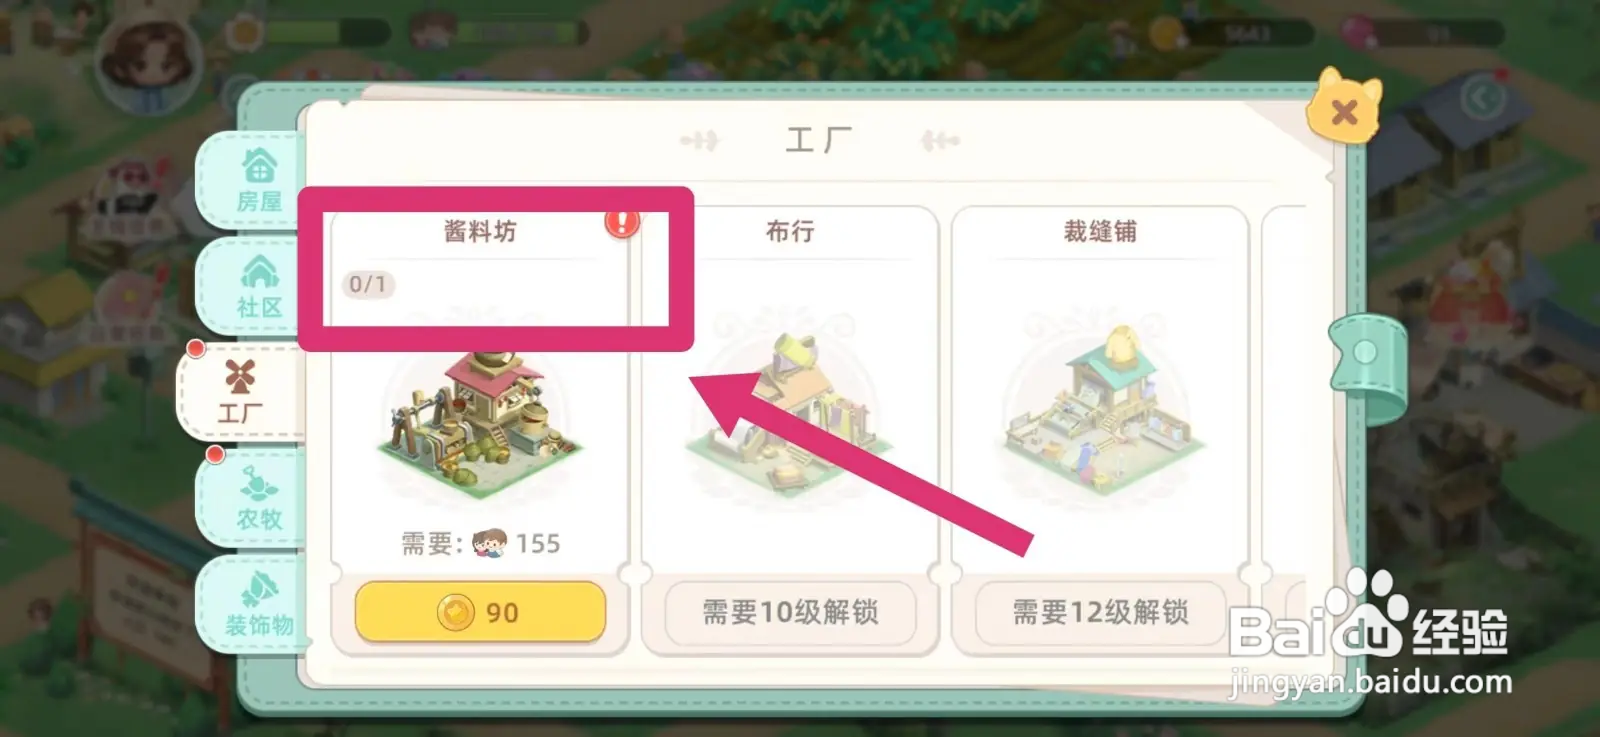Tap the red exclamation alert on 酱料坊
This screenshot has width=1600, height=737.
point(622,222)
